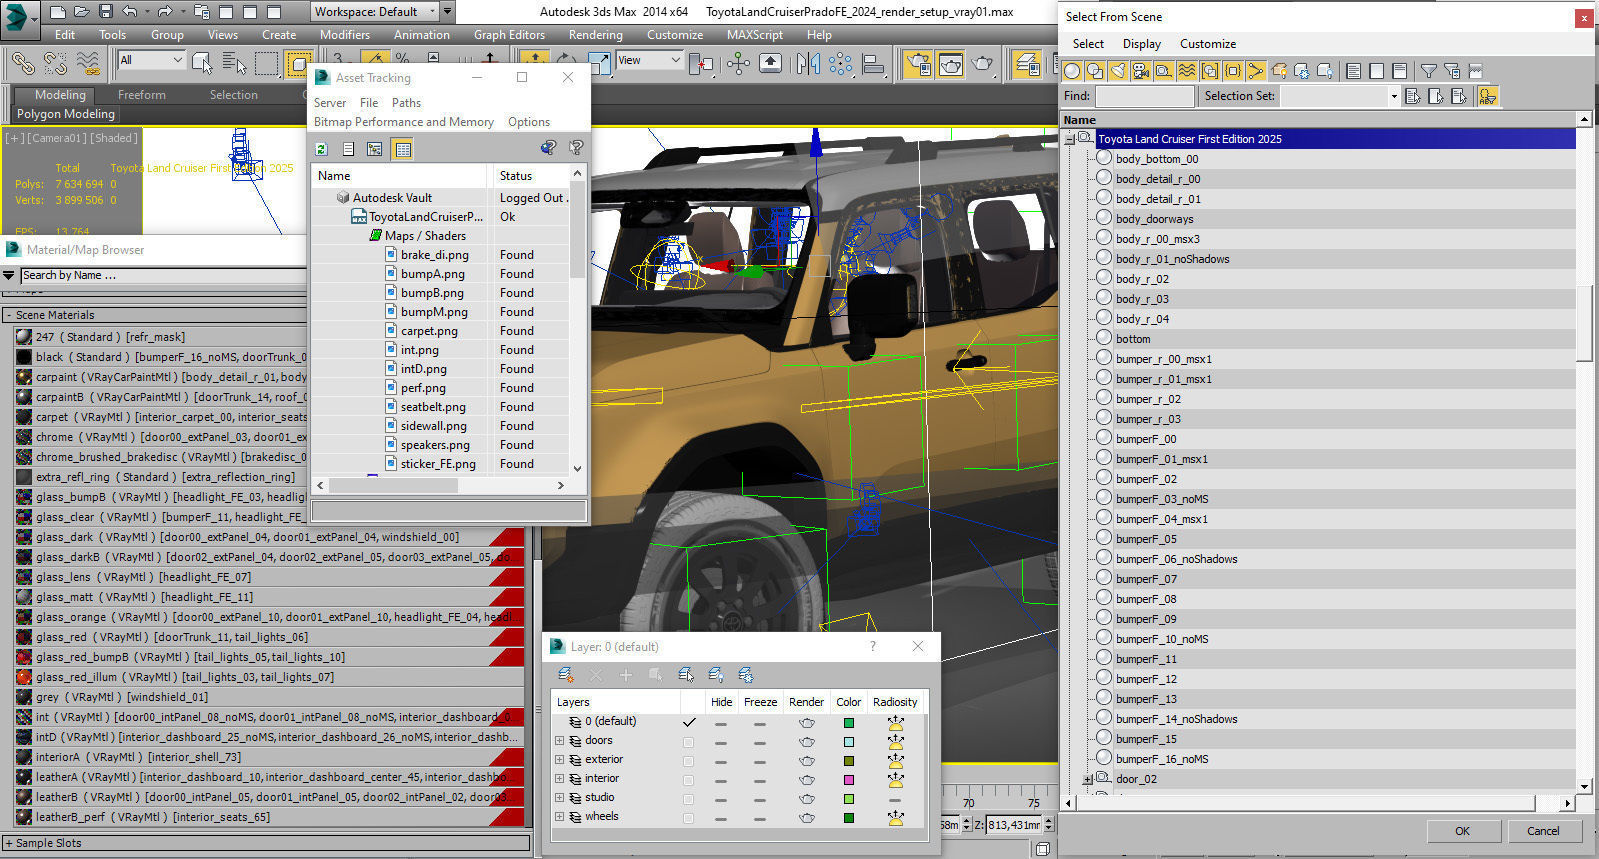Image resolution: width=1599 pixels, height=859 pixels.
Task: Select the Select Object arrow tool
Action: 202,63
